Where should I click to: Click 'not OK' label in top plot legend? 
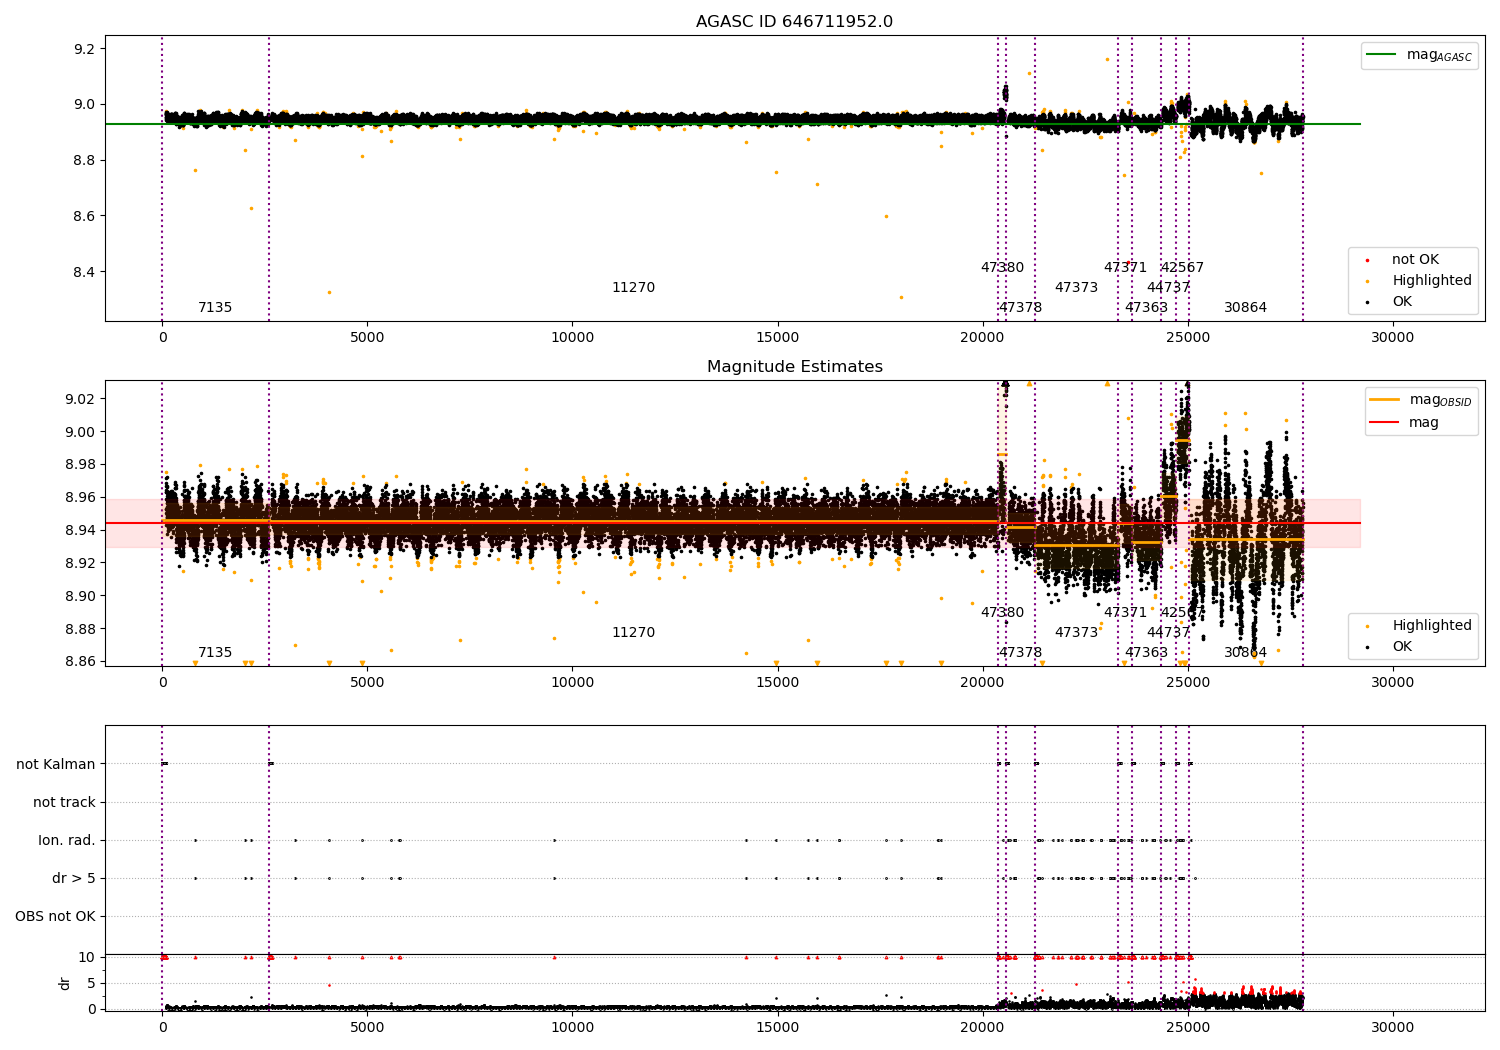[1415, 260]
